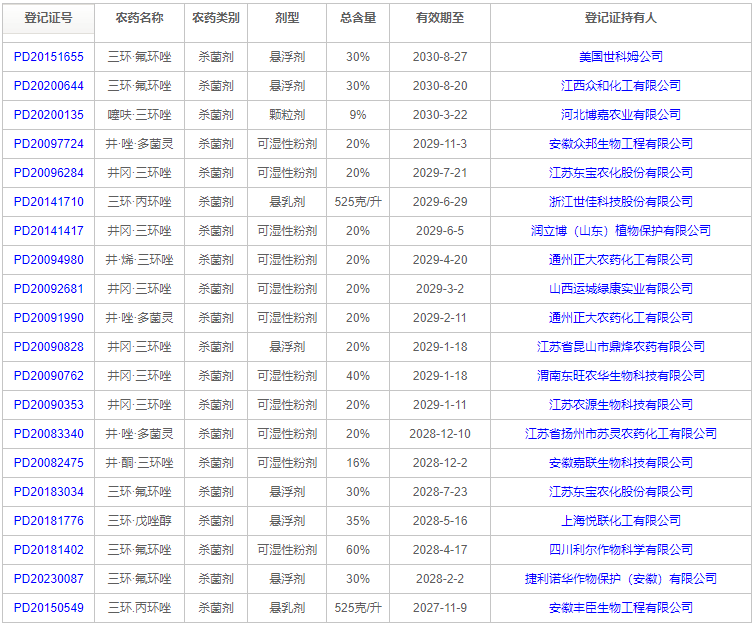Screen dimensions: 754x625
Task: Open holder 捷利诺华作物保护（安徽）有限公司
Action: coord(621,579)
